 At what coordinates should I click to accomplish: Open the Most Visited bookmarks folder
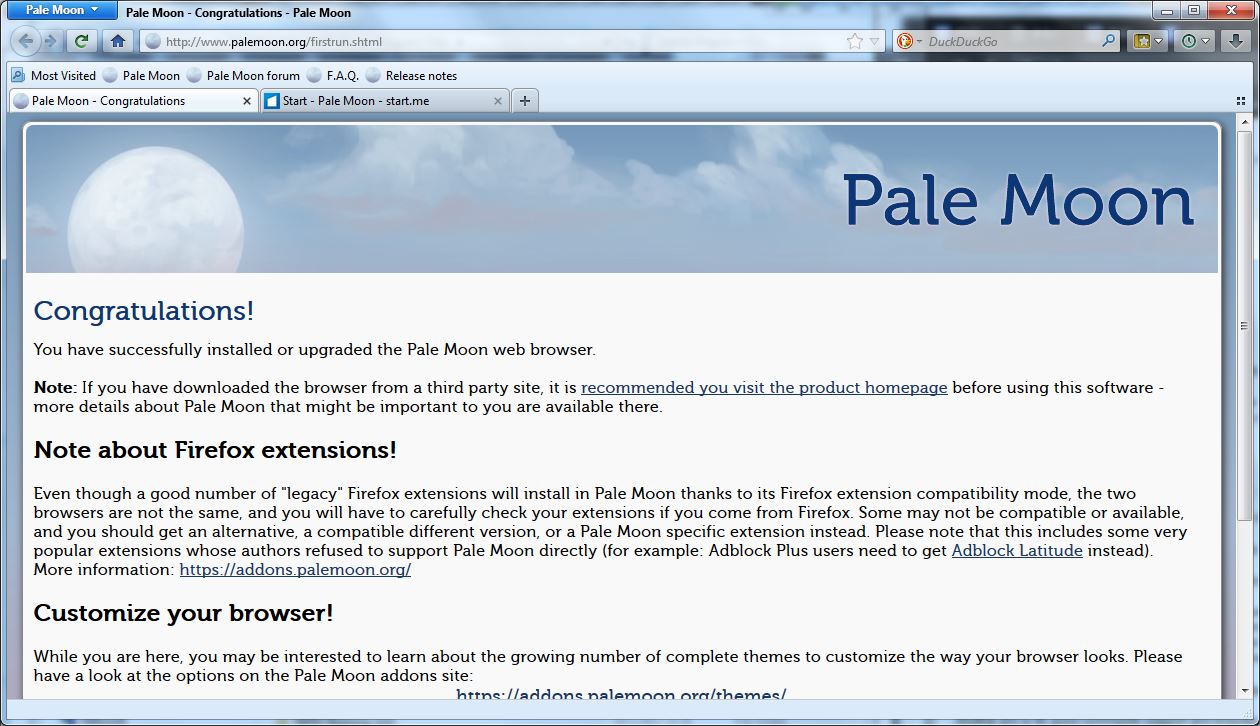point(54,76)
